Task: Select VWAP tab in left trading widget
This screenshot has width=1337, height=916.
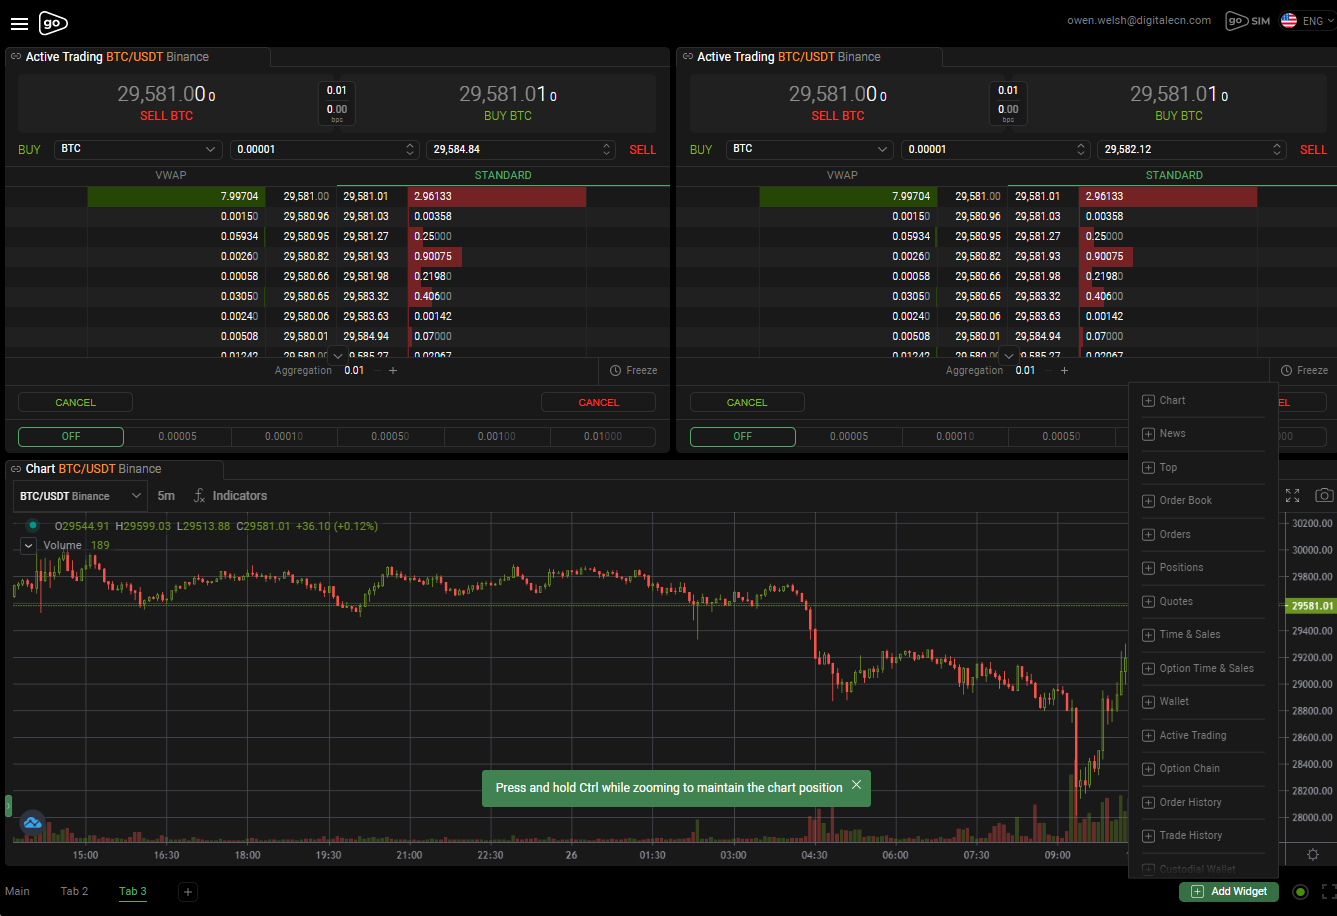Action: coord(171,175)
